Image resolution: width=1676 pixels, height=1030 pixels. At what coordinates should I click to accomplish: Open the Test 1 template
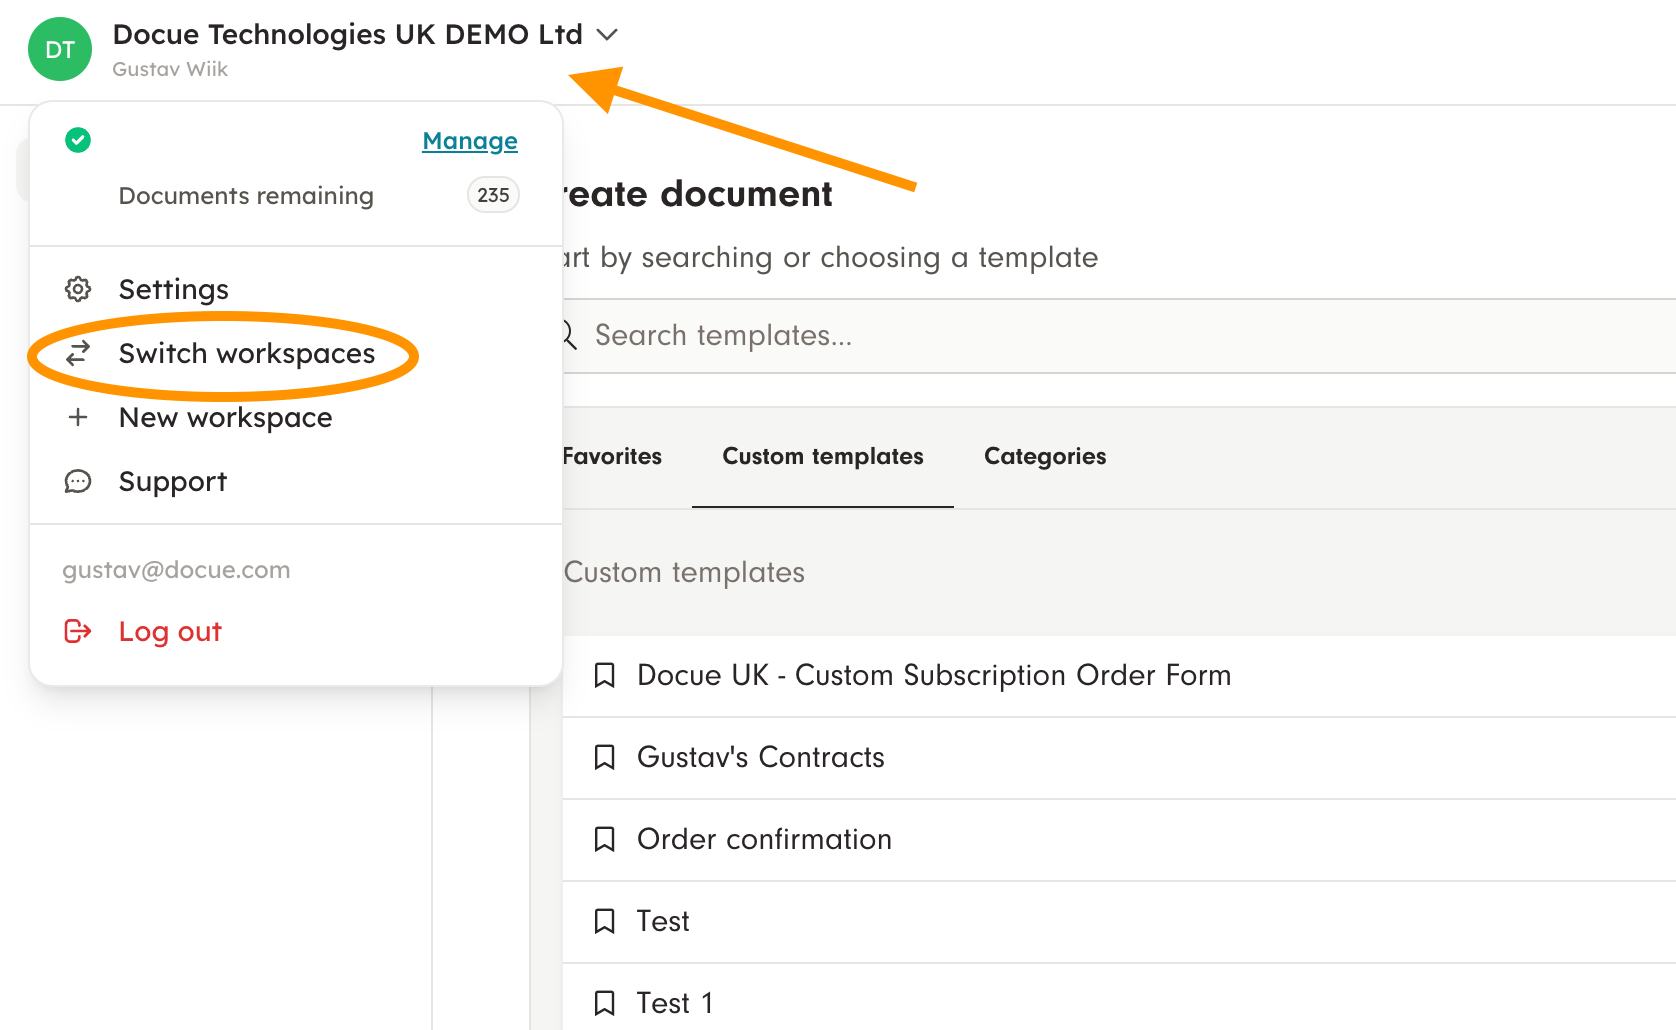675,1003
